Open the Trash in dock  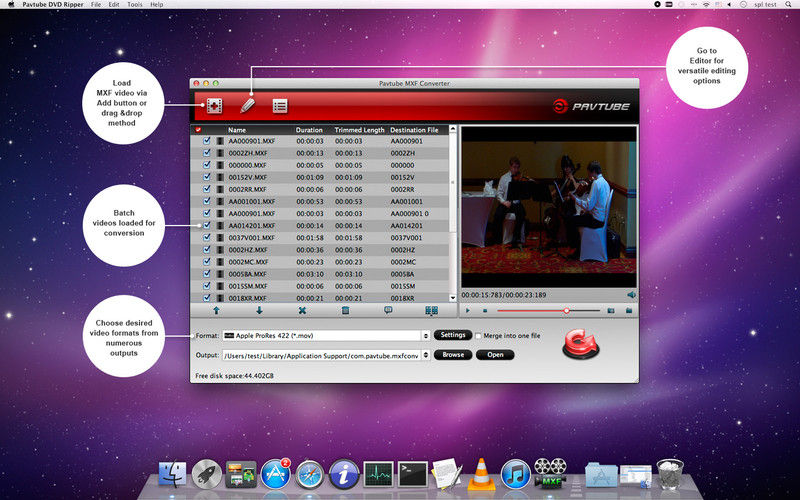tap(670, 474)
